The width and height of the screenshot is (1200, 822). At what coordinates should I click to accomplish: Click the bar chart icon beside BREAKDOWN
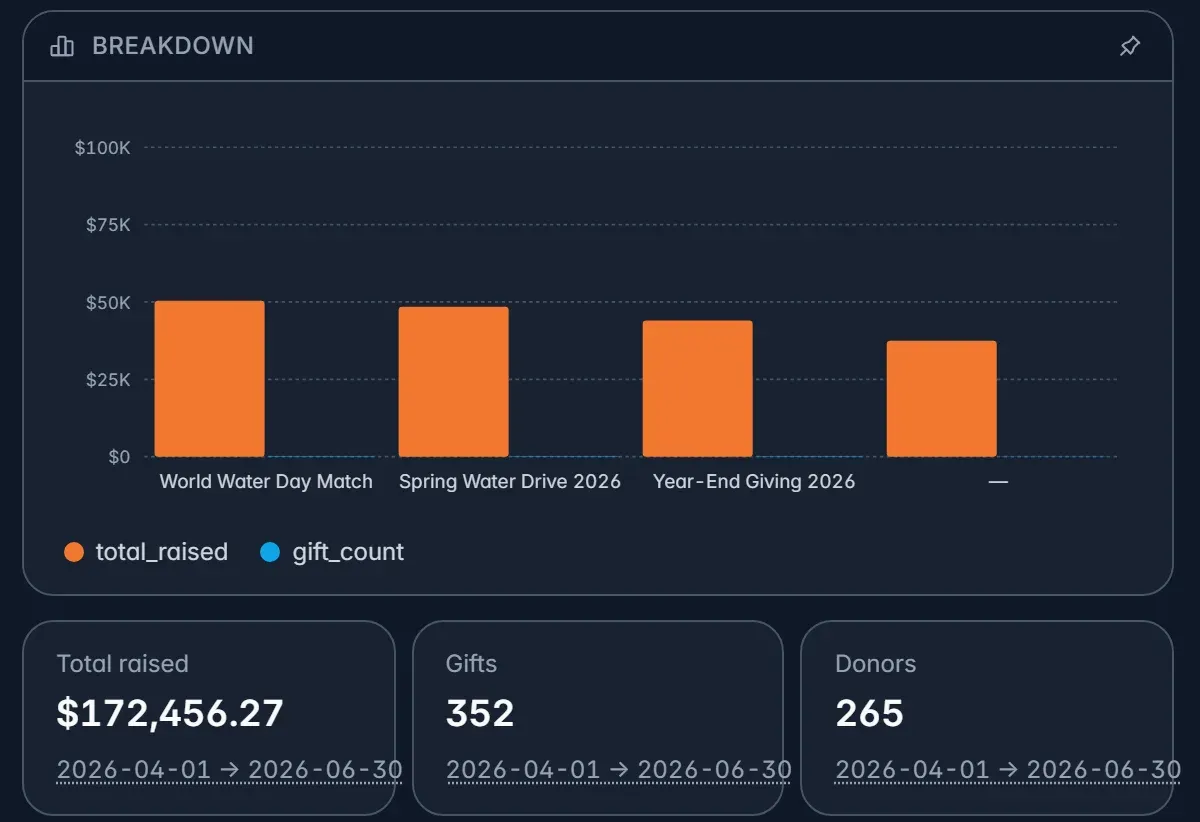(x=62, y=46)
